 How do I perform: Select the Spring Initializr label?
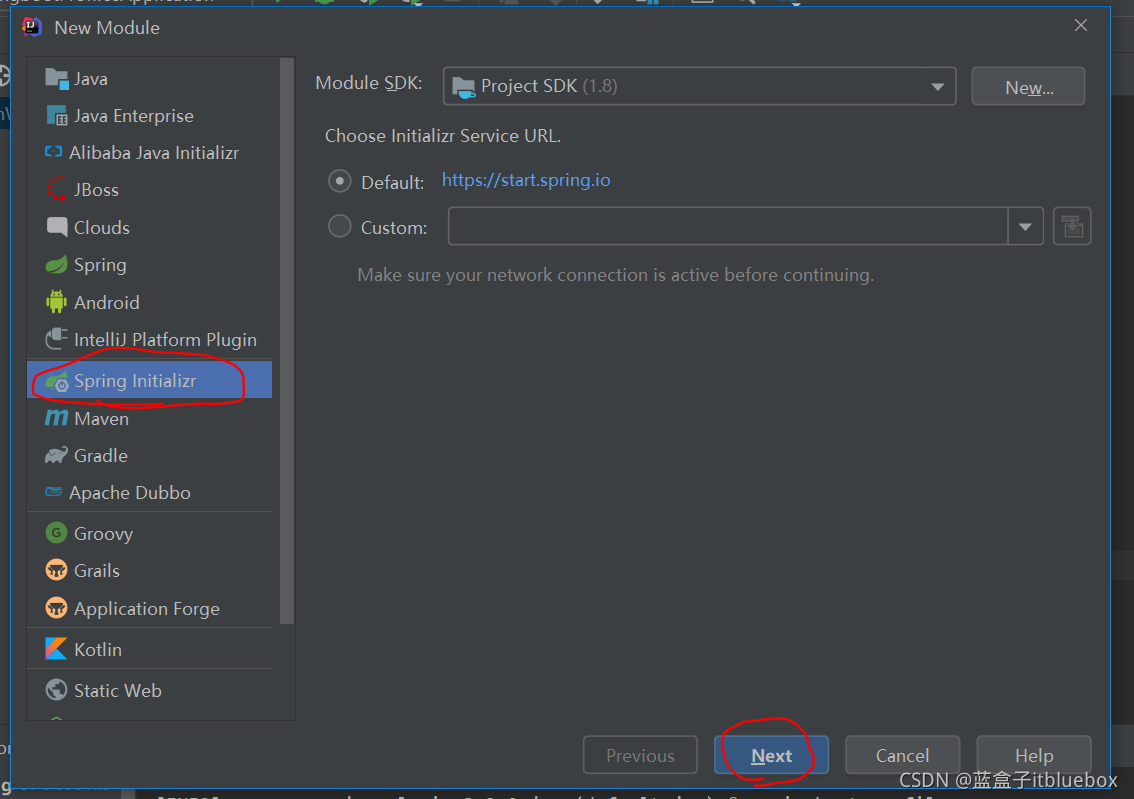coord(135,381)
